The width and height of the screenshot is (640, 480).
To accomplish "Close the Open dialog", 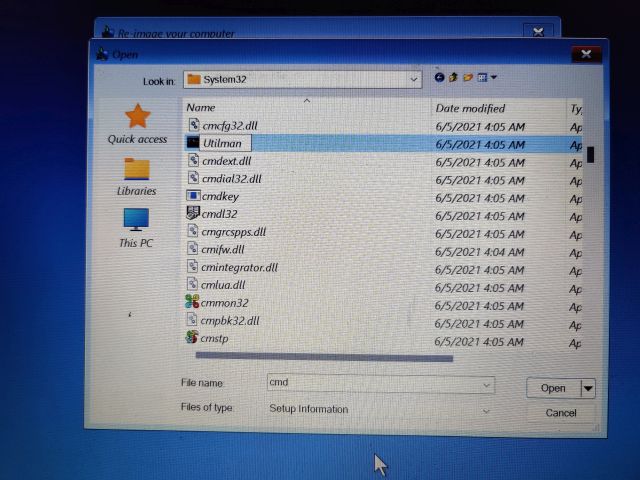I will [x=587, y=54].
